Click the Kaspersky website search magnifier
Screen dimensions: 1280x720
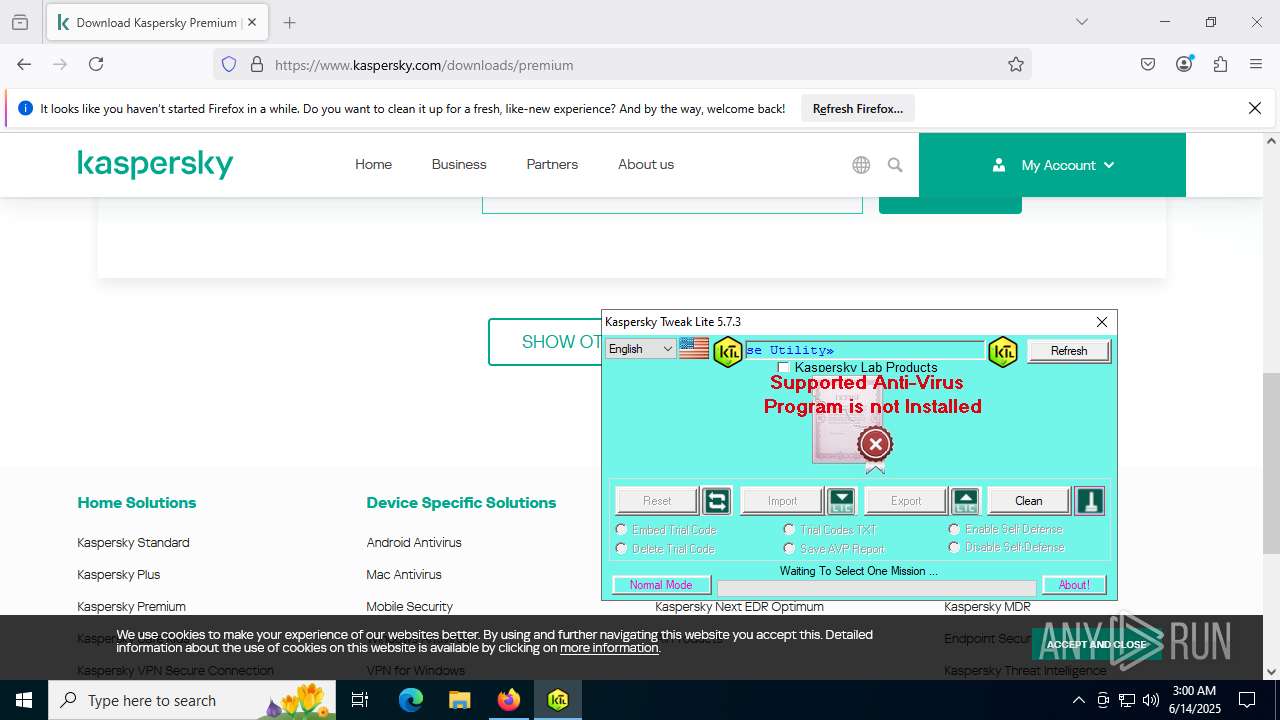tap(895, 165)
